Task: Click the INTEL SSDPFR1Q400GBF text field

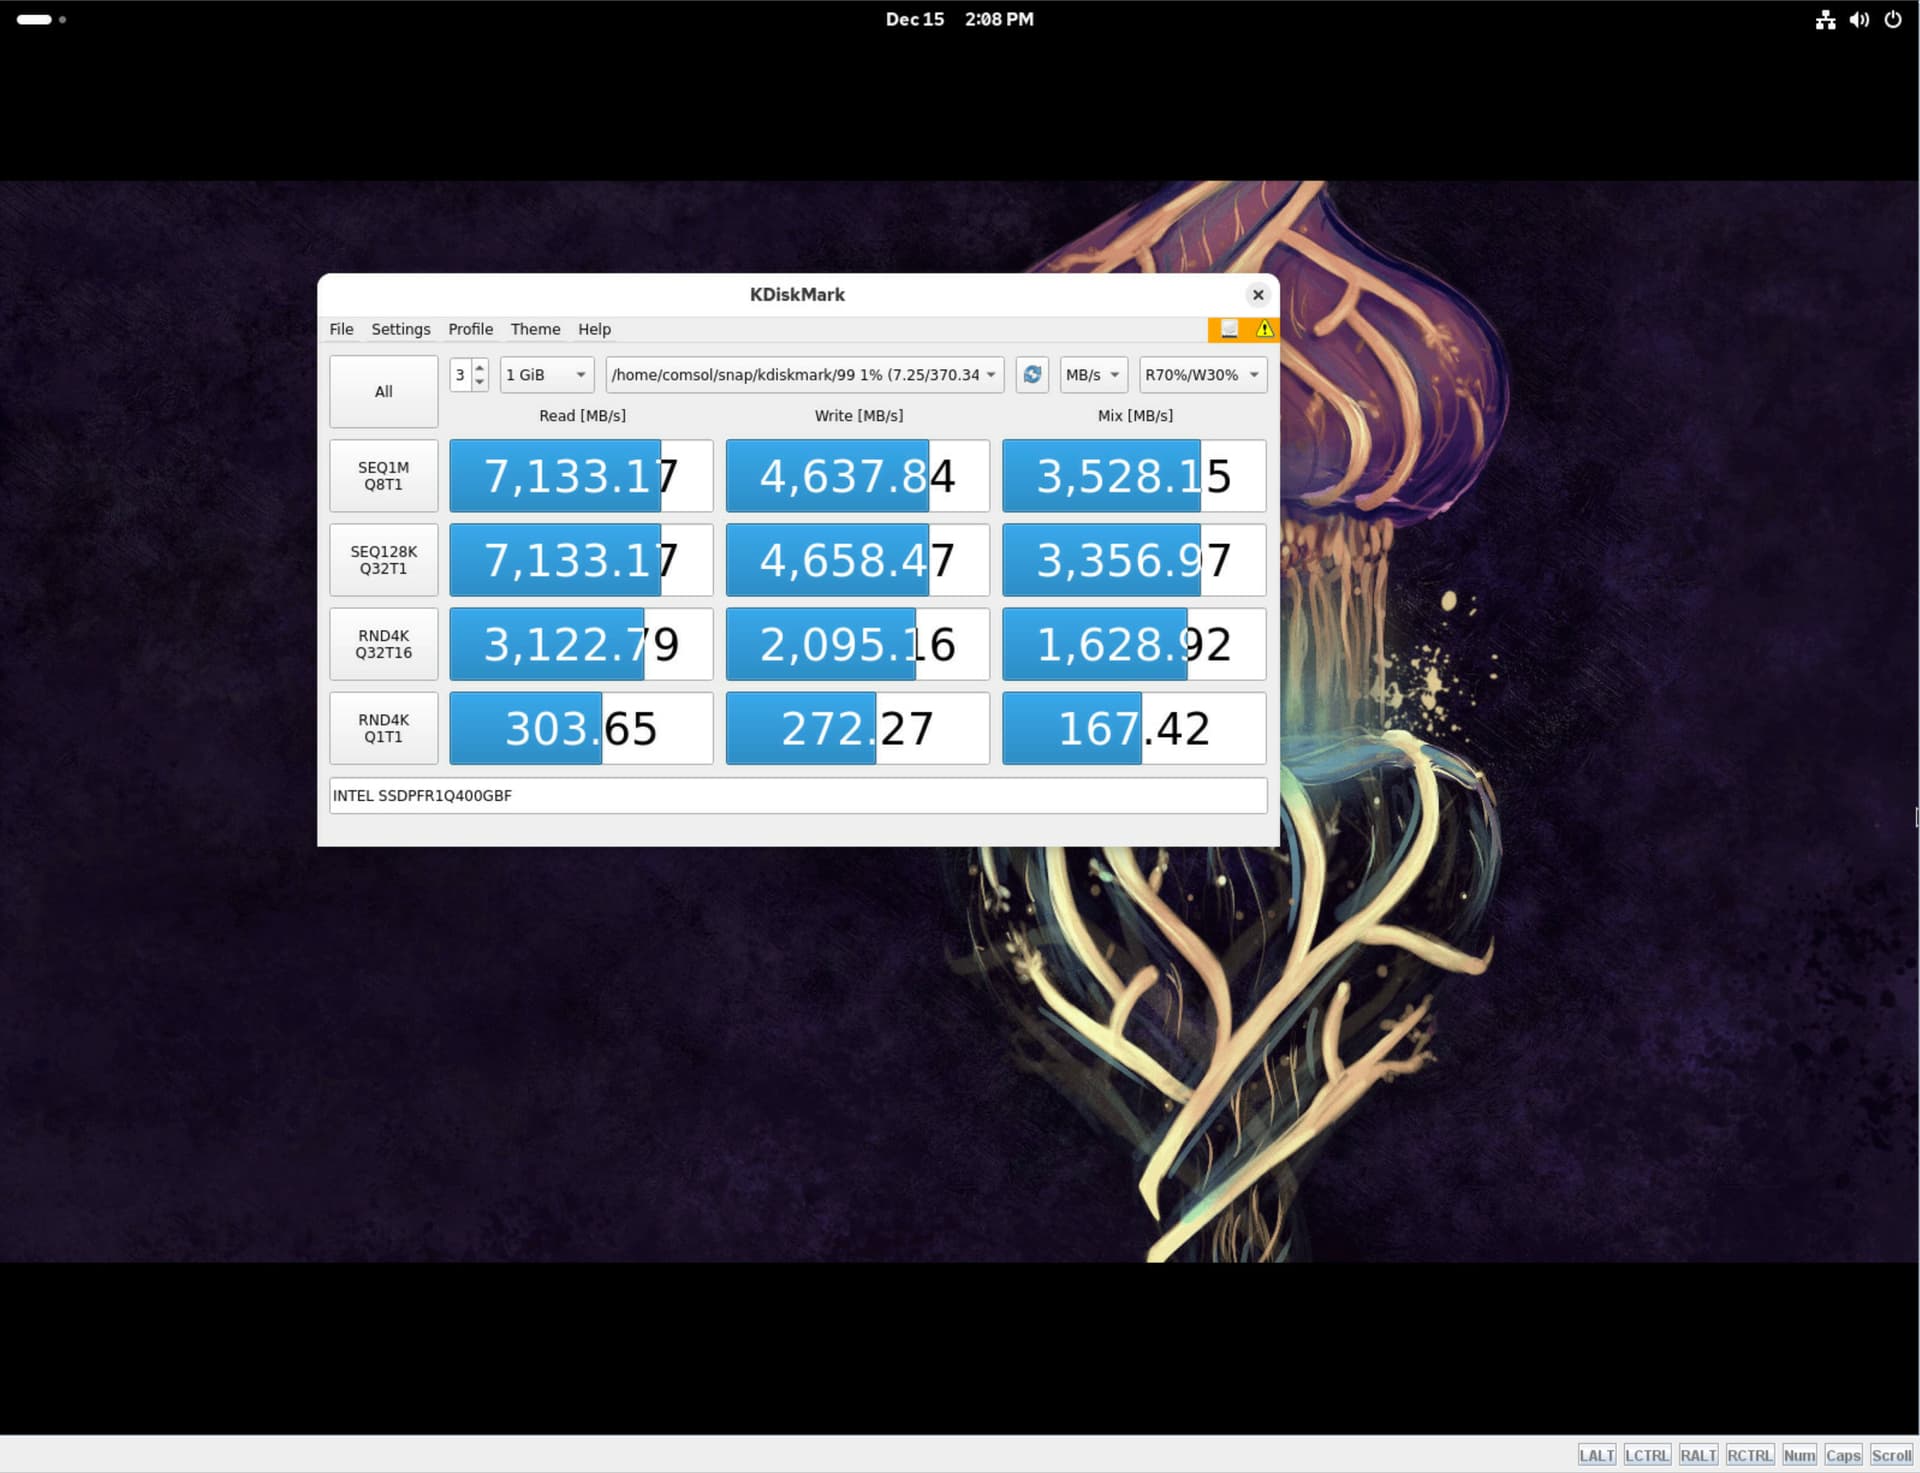Action: (797, 796)
